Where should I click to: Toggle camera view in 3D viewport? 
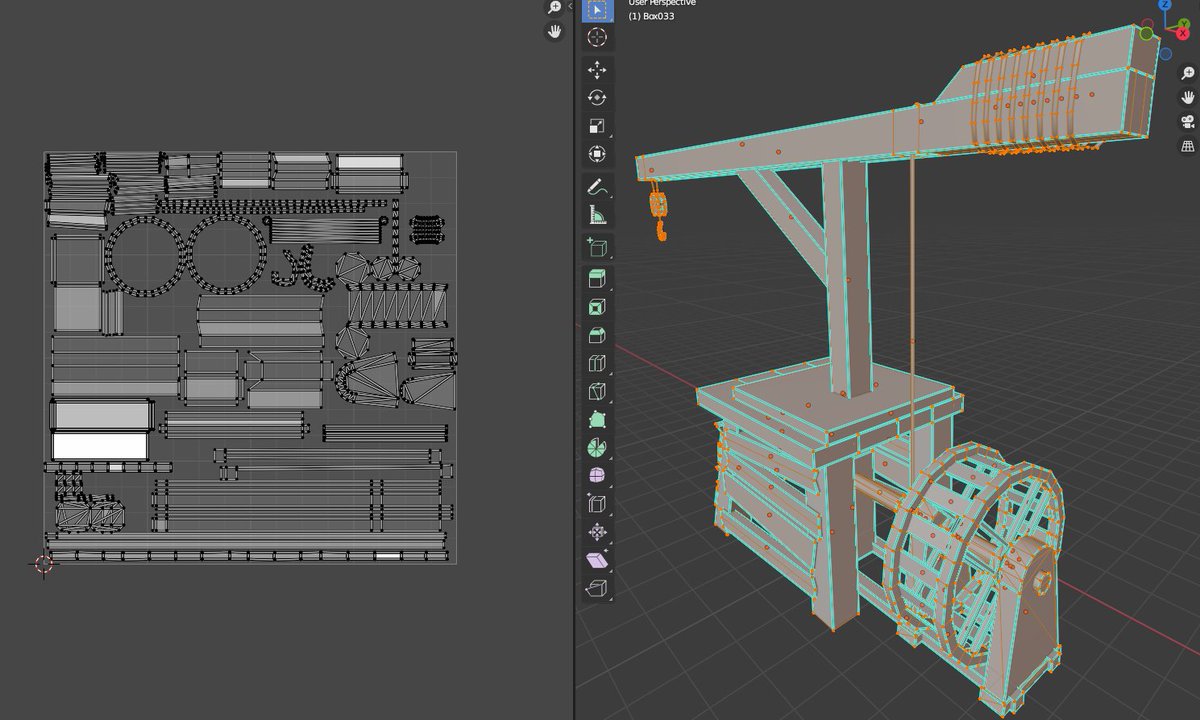1188,122
